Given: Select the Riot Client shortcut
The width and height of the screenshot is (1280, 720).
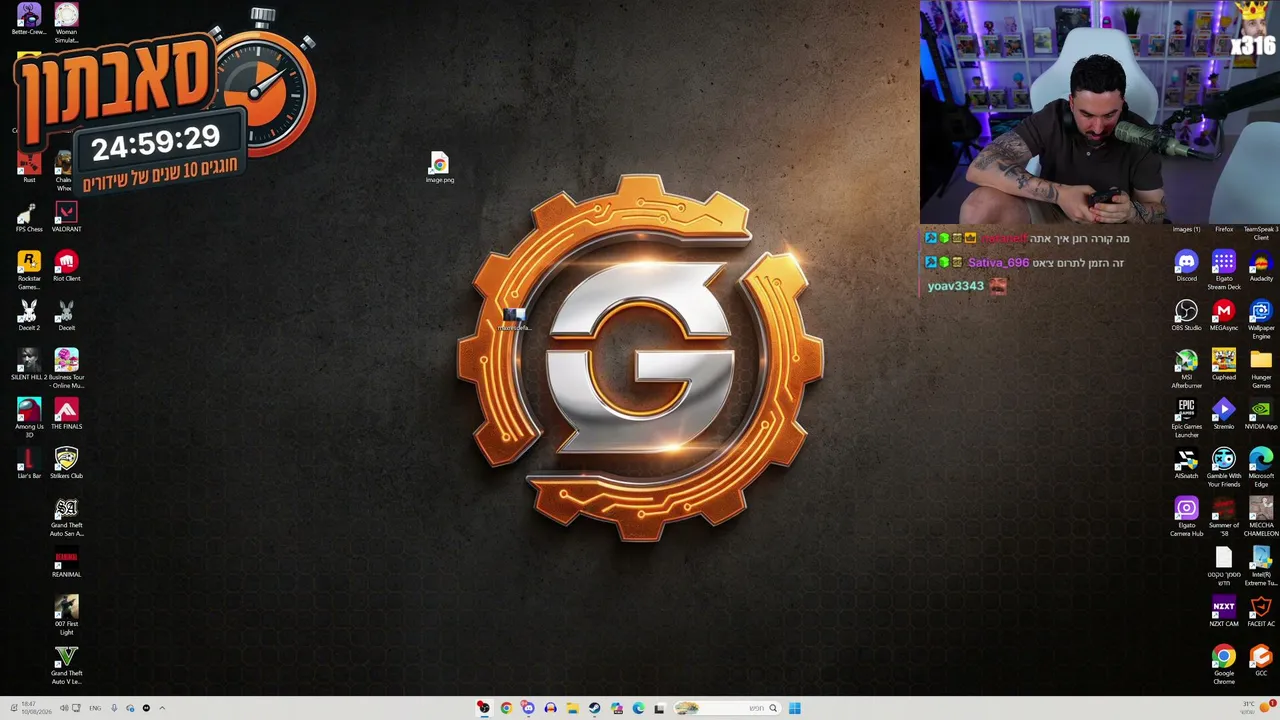Looking at the screenshot, I should [66, 266].
